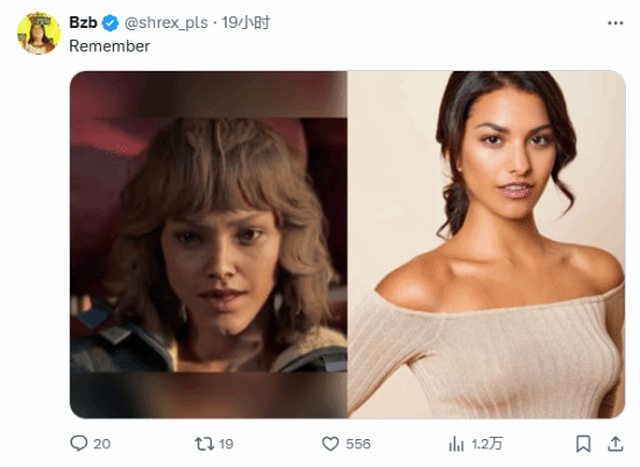The height and width of the screenshot is (467, 640).
Task: Click the like count 556
Action: tap(358, 443)
